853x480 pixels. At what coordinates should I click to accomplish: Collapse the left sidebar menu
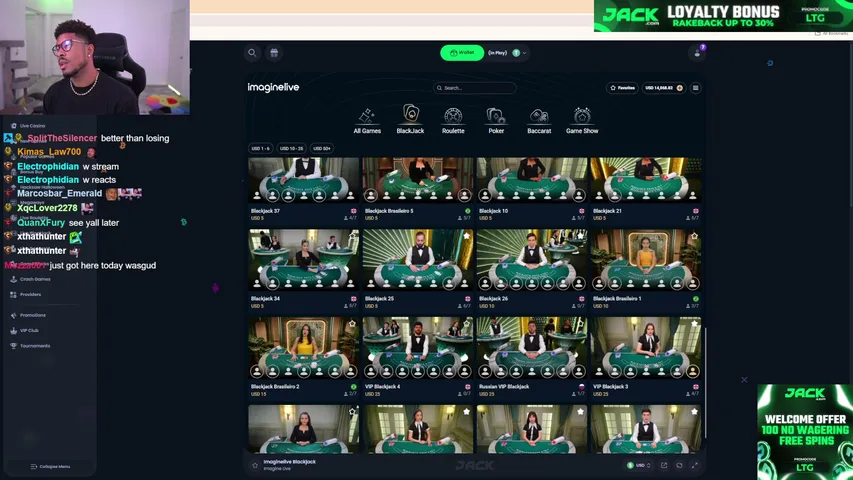(51, 466)
